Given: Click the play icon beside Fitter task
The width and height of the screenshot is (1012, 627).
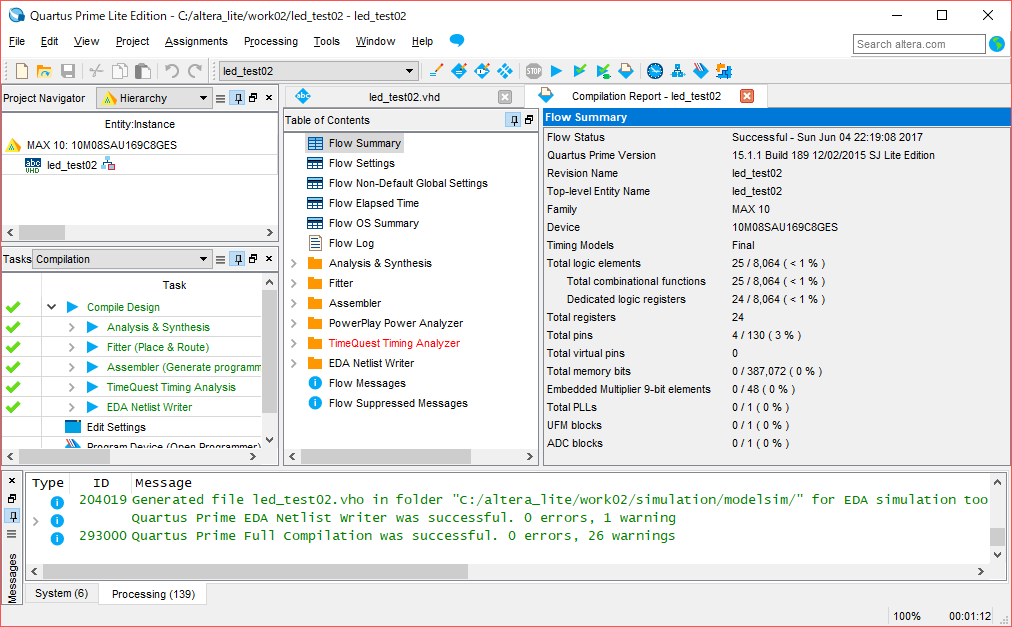Looking at the screenshot, I should click(x=93, y=347).
